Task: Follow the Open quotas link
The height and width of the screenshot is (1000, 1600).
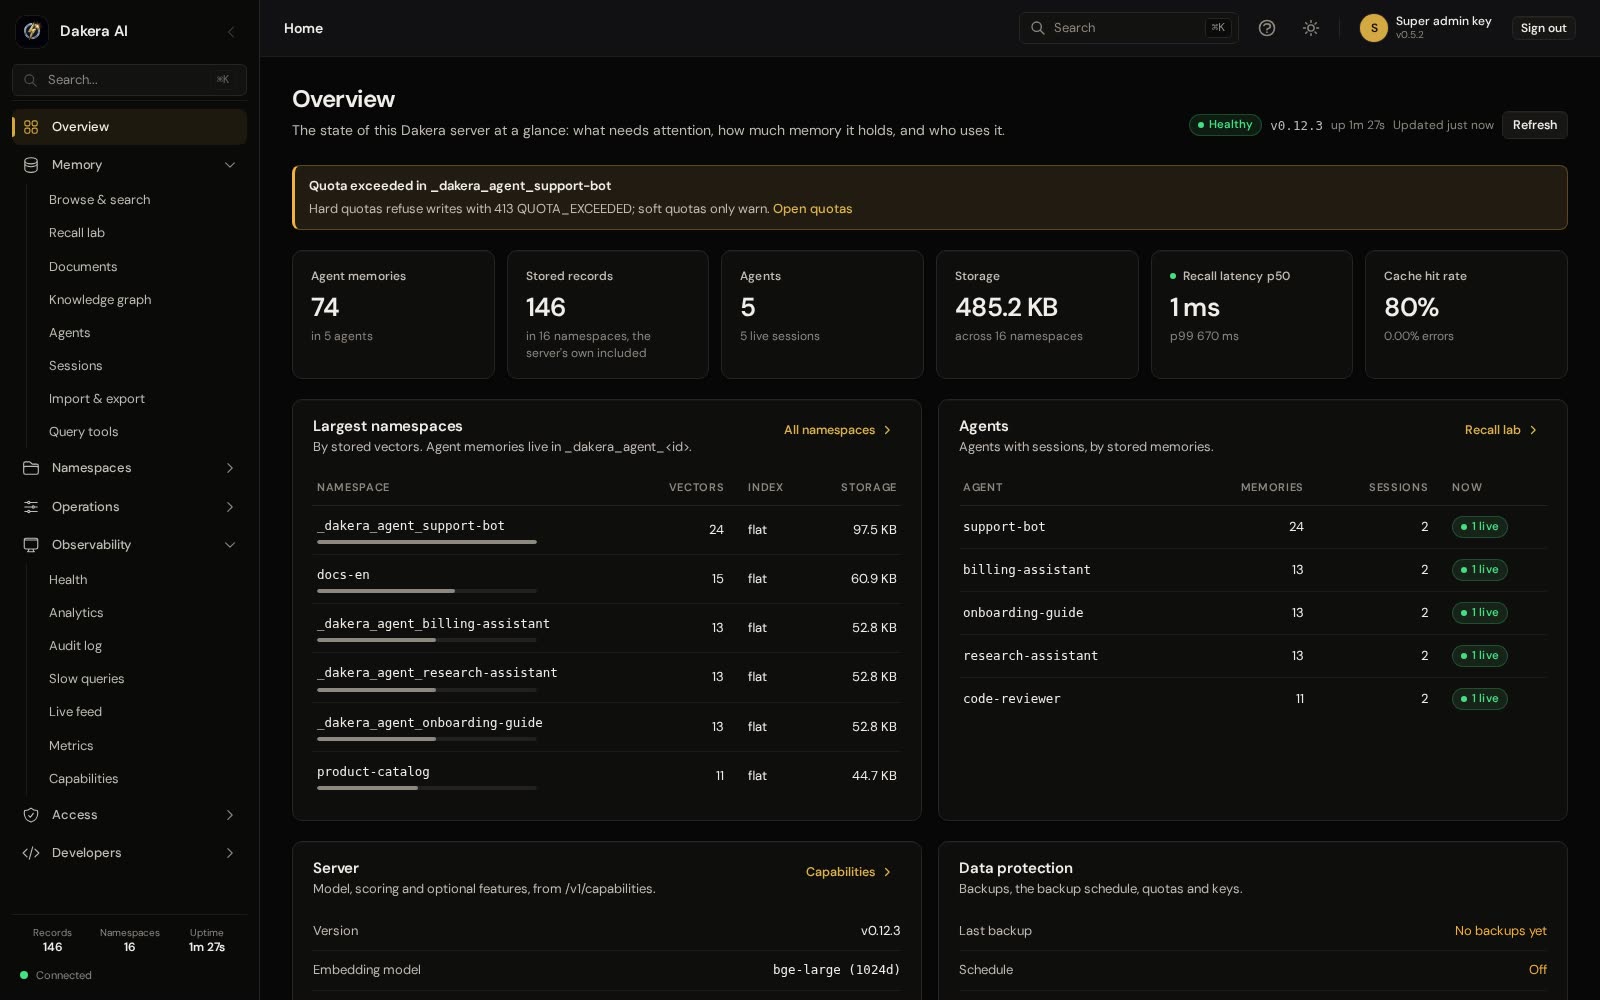Action: [x=812, y=209]
